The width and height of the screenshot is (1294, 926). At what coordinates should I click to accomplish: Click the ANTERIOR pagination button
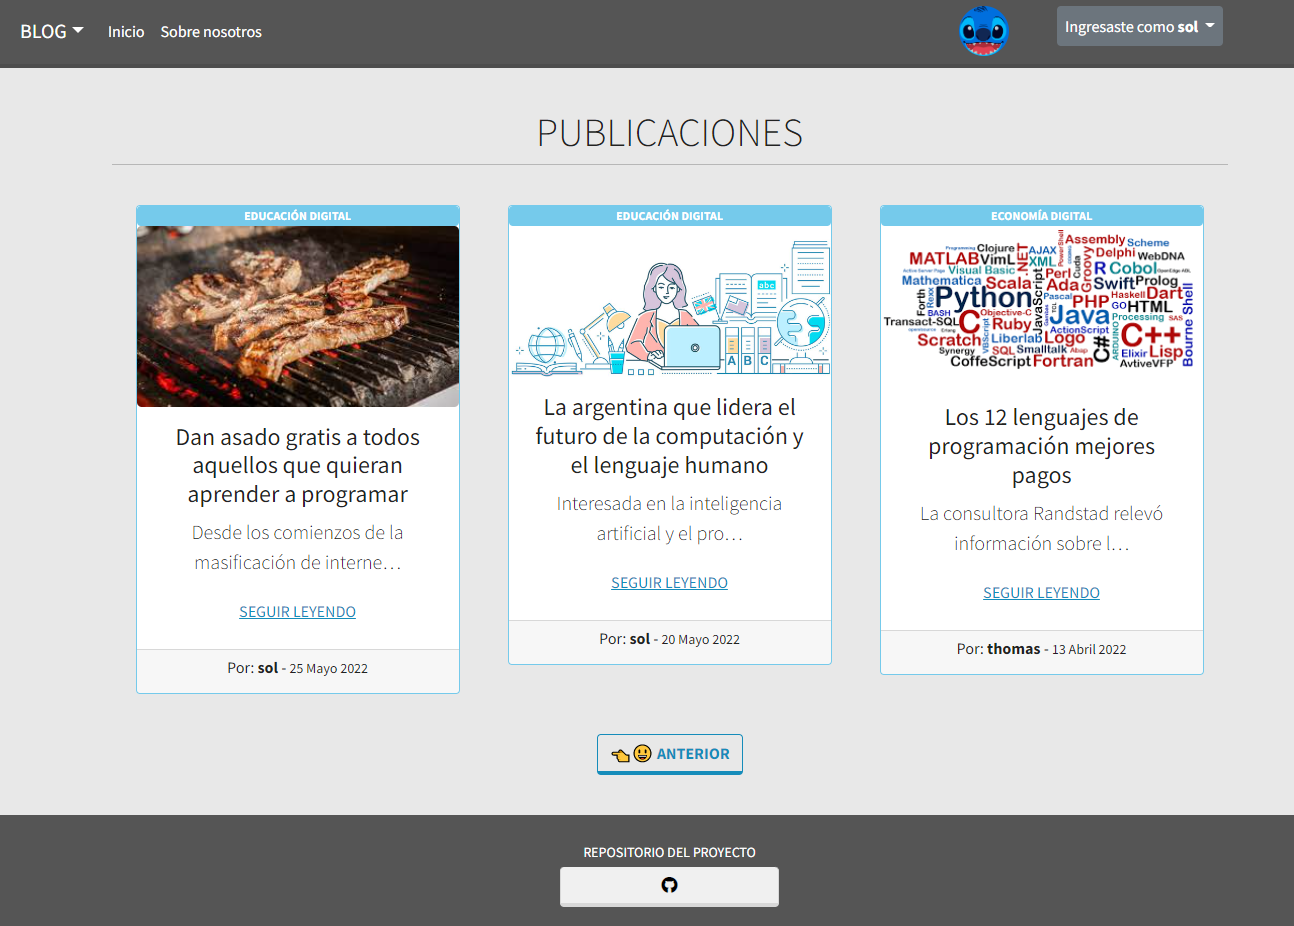pyautogui.click(x=669, y=754)
